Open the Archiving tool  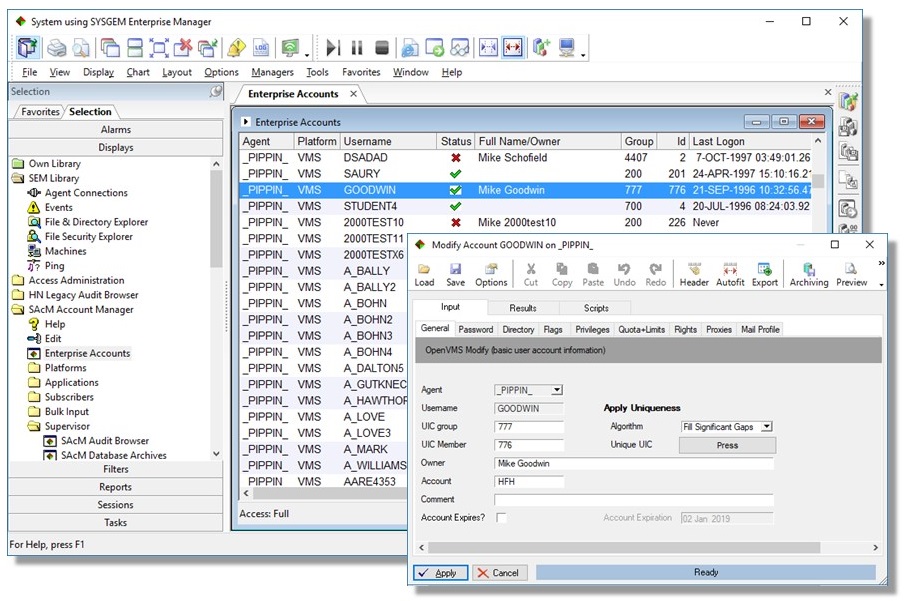[809, 274]
